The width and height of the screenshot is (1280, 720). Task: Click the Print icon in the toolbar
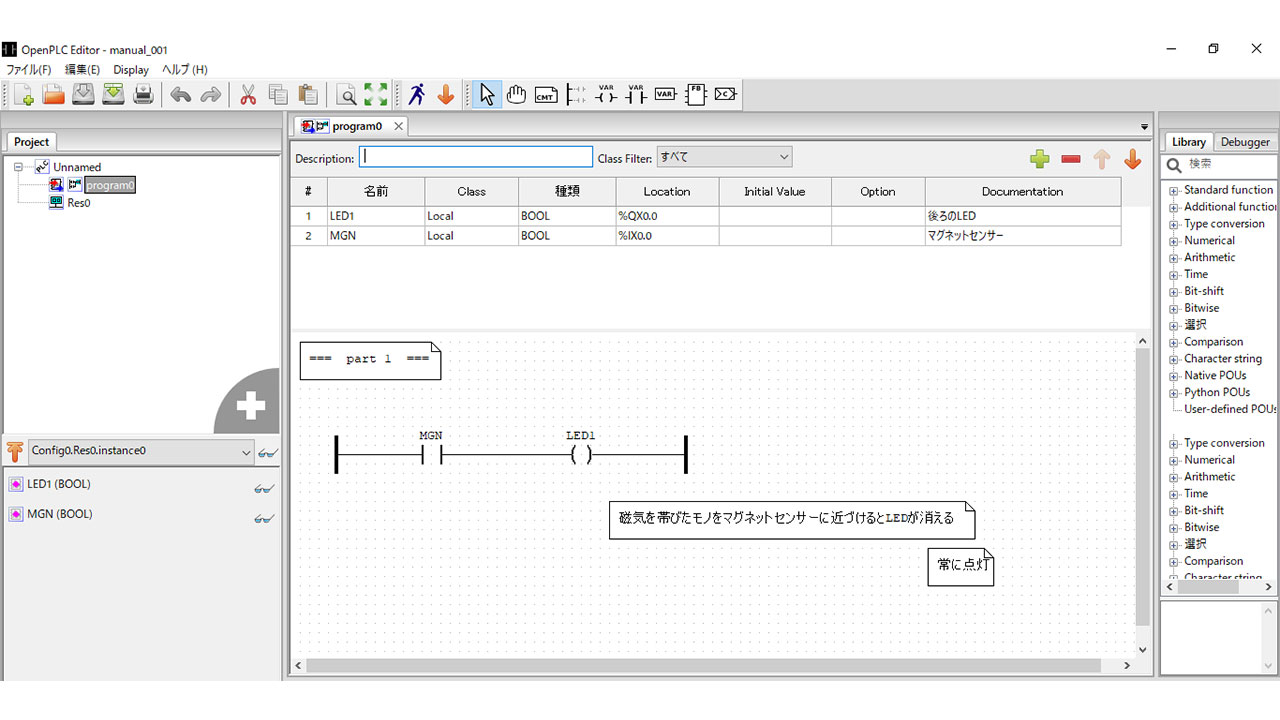point(144,95)
